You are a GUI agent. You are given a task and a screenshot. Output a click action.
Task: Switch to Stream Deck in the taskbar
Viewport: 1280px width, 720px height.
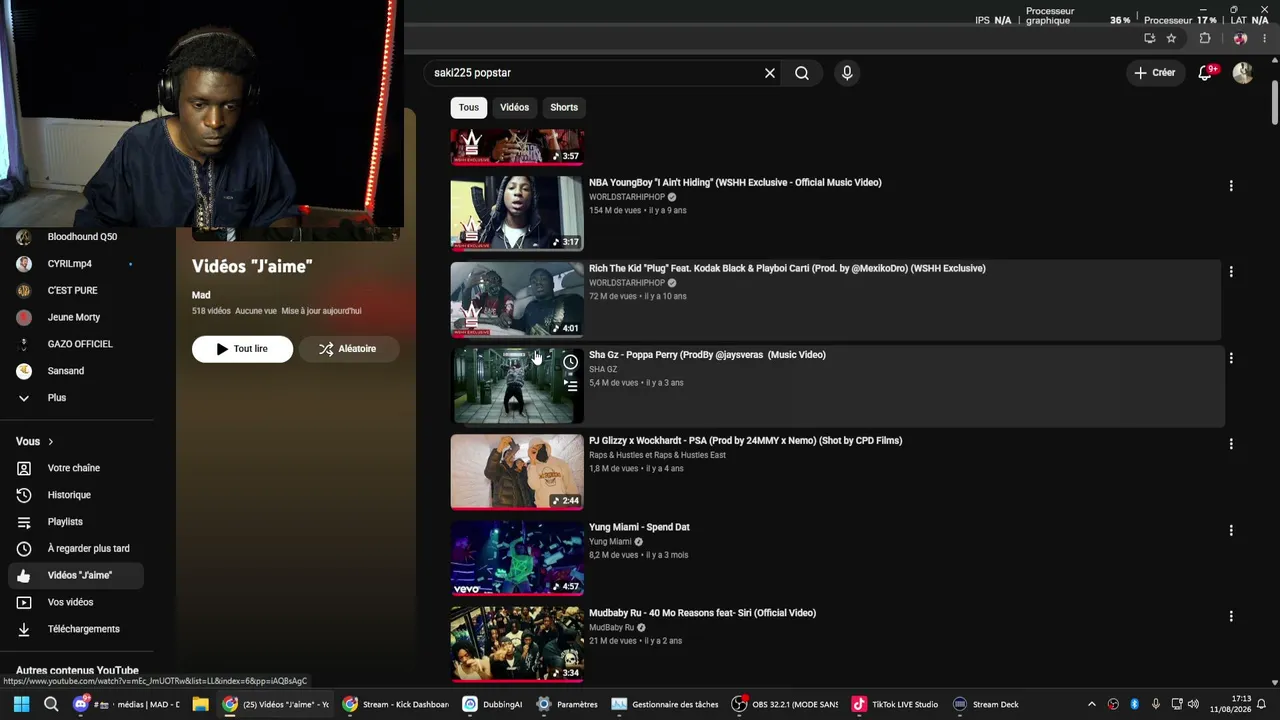(986, 704)
